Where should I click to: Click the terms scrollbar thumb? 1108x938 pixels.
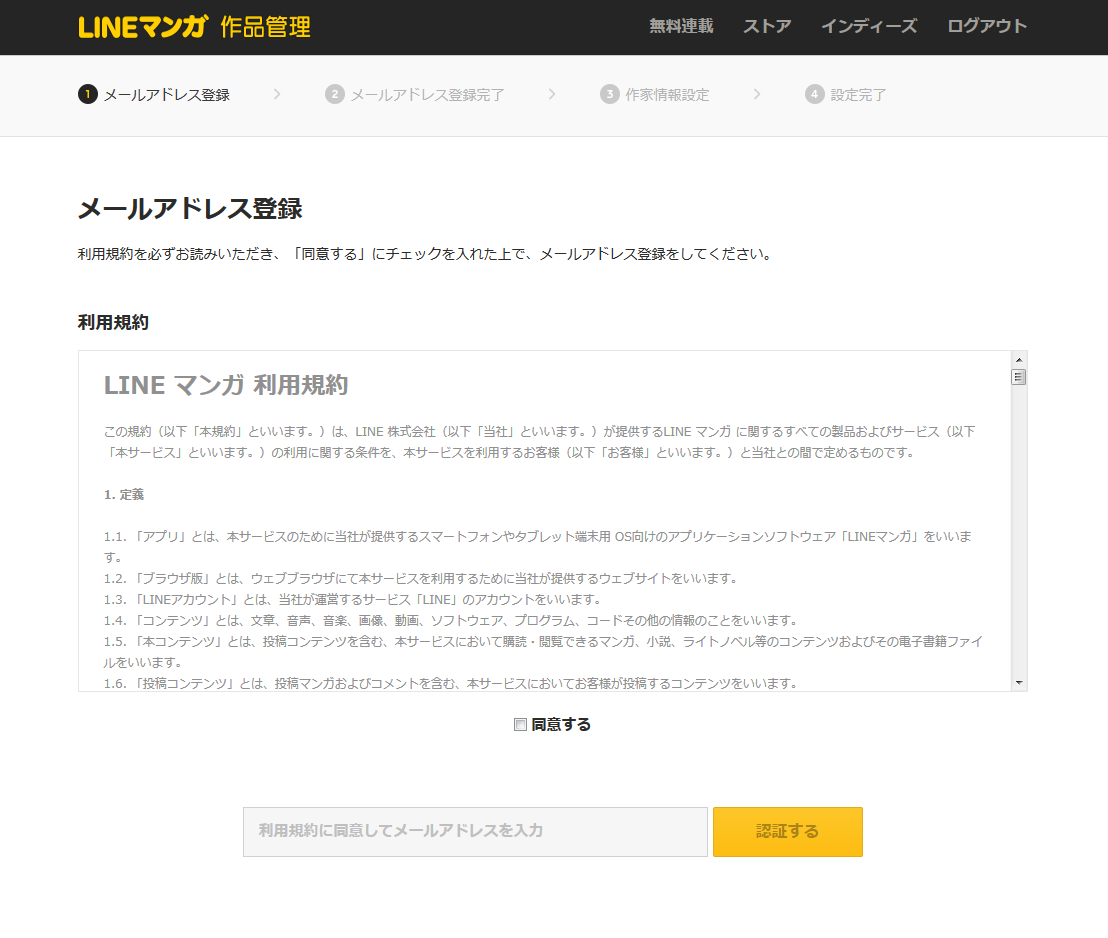coord(1018,377)
